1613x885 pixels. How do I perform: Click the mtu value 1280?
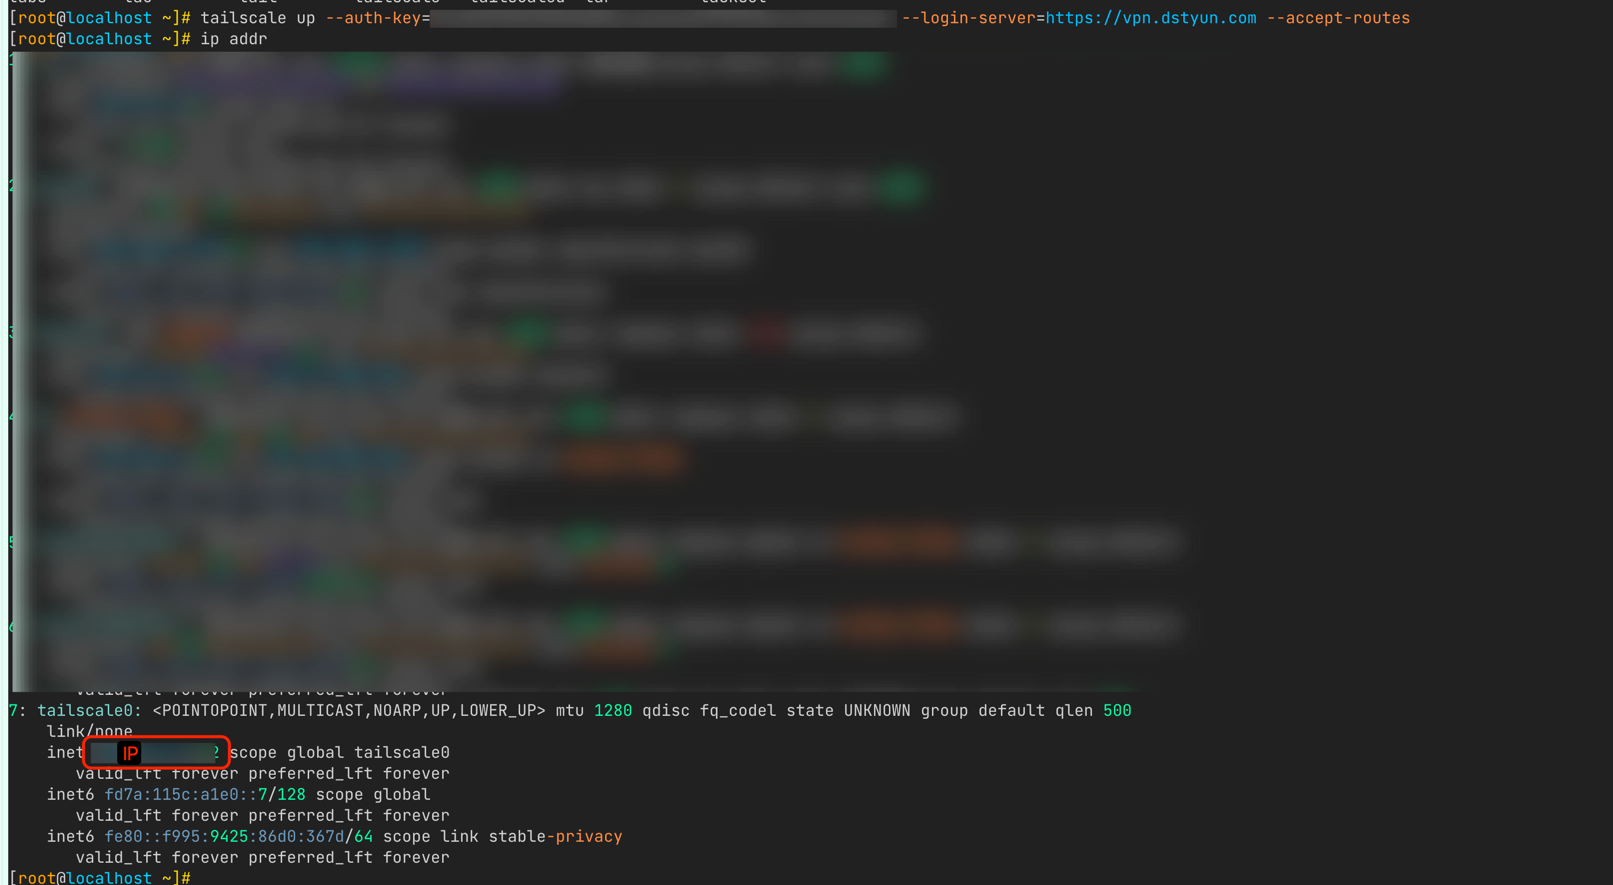612,711
